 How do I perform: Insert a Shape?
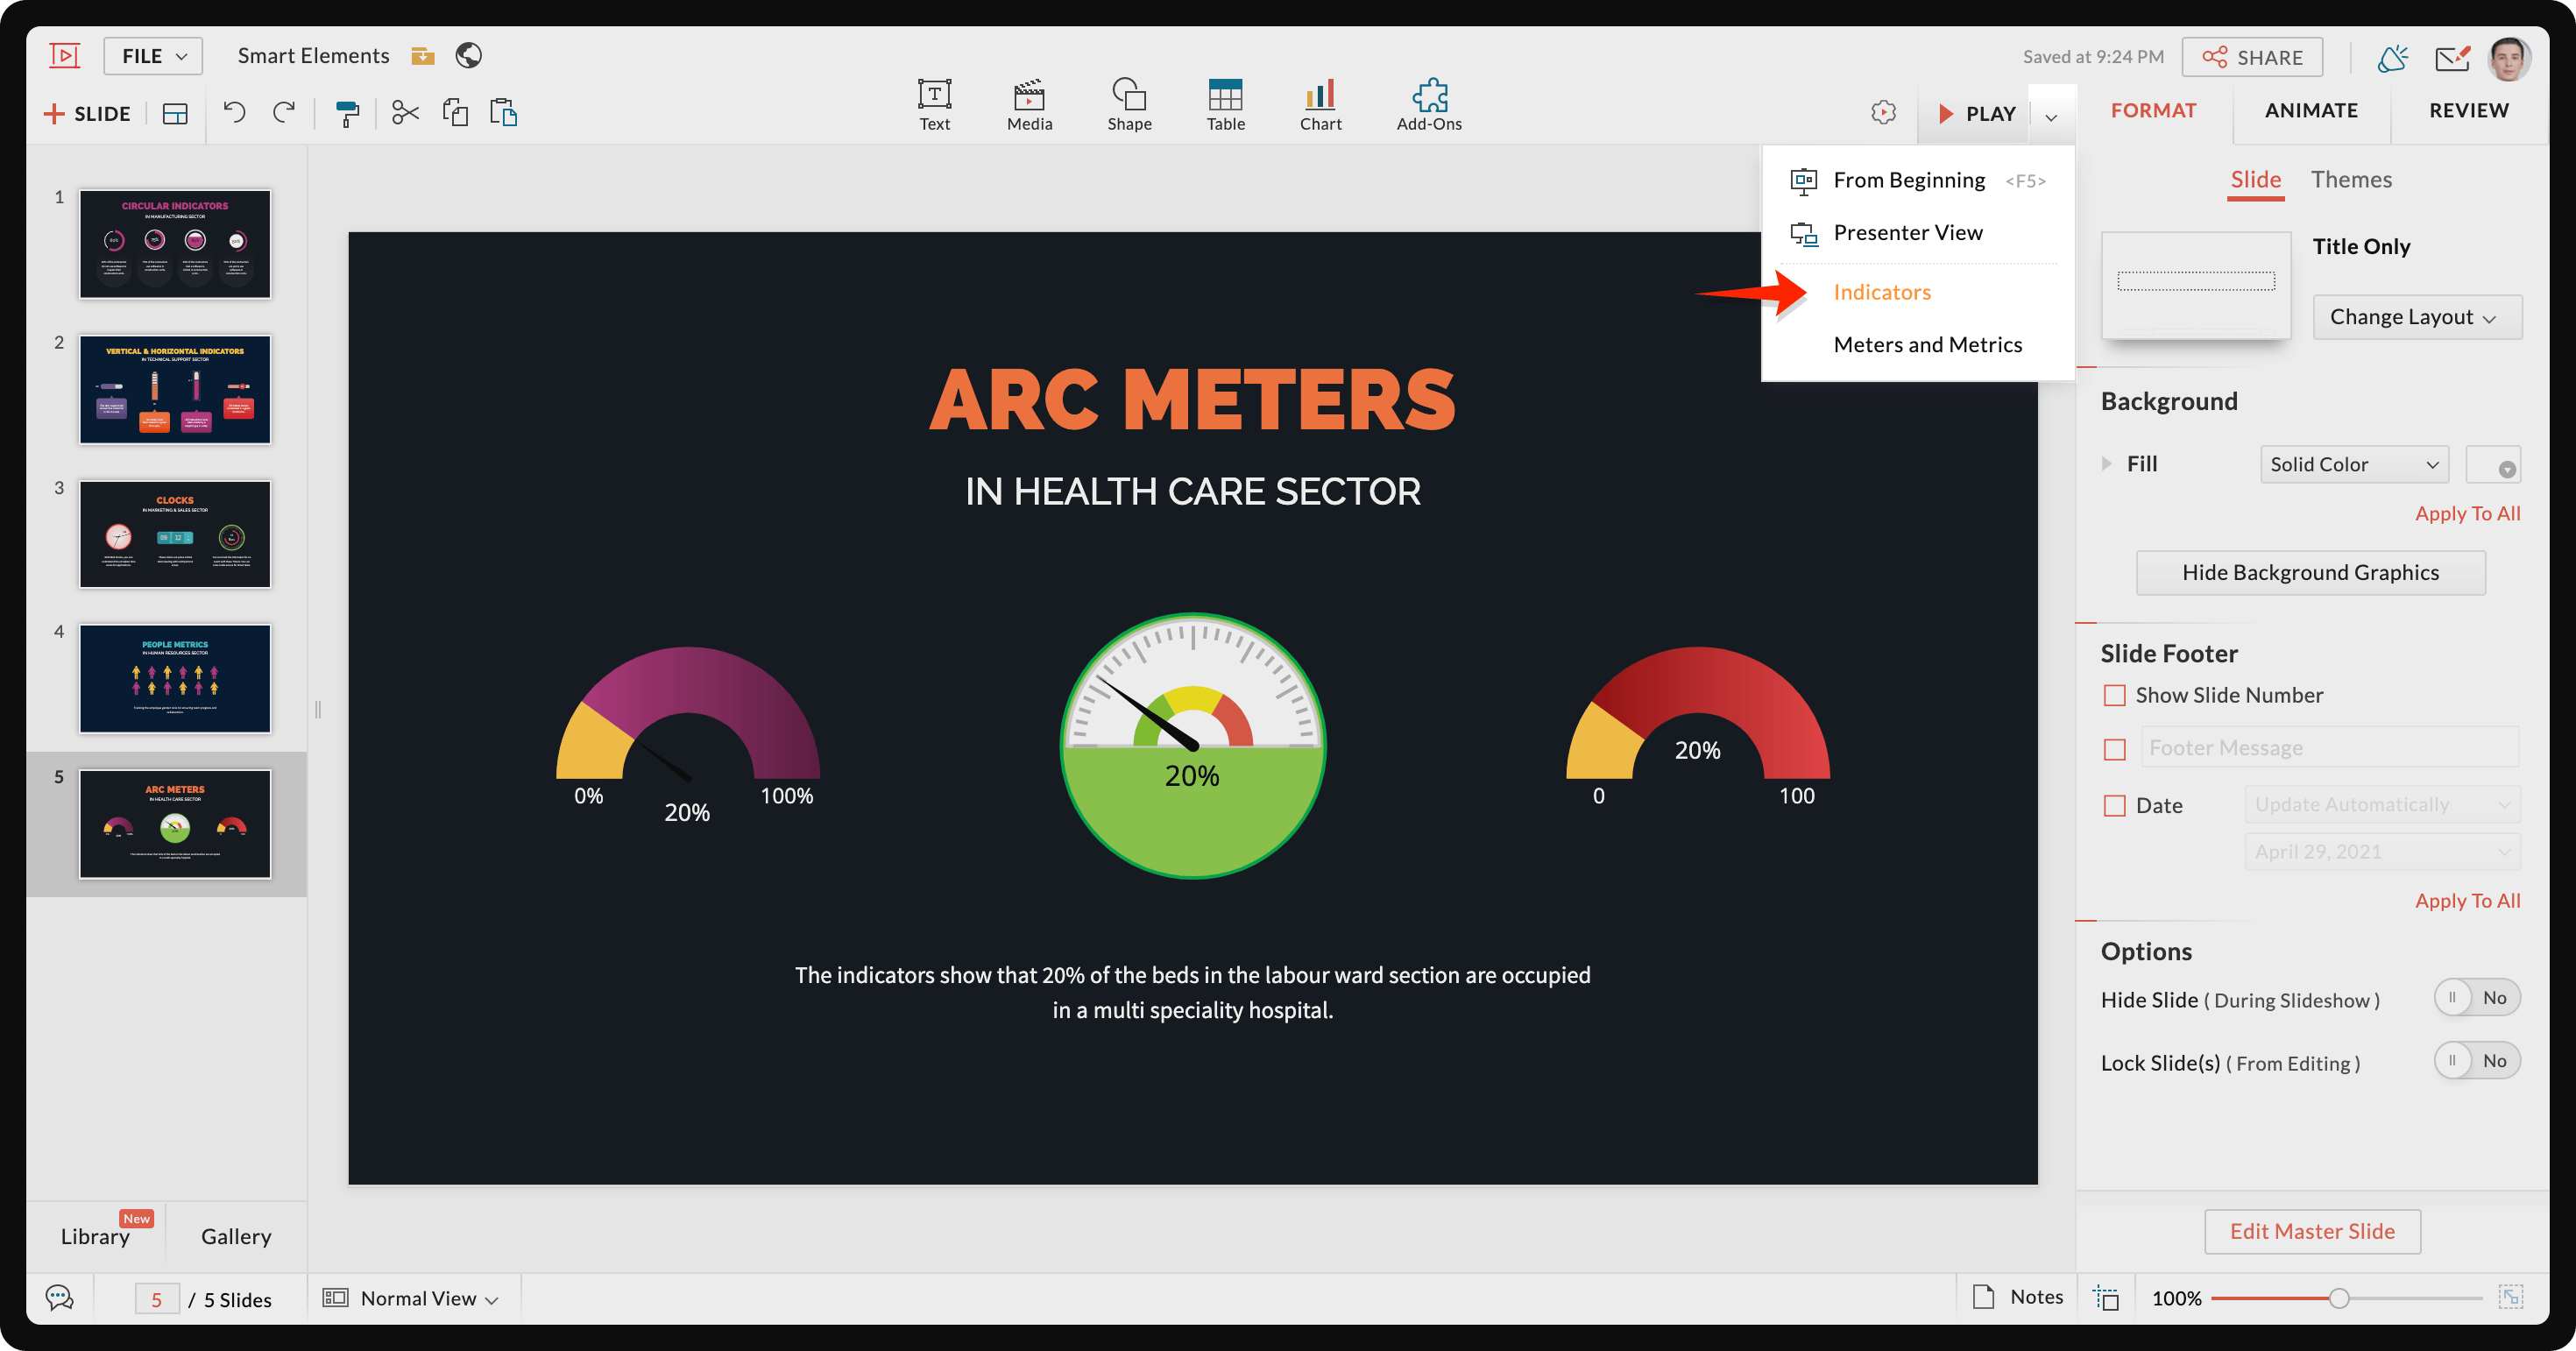[x=1129, y=103]
